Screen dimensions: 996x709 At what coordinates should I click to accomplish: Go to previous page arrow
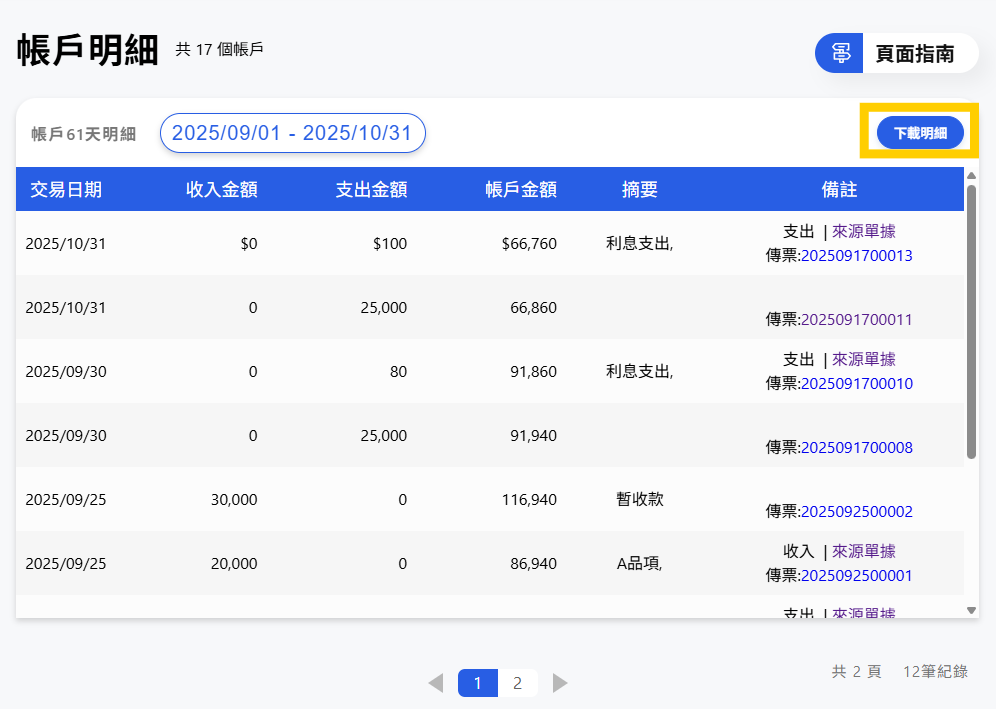436,683
